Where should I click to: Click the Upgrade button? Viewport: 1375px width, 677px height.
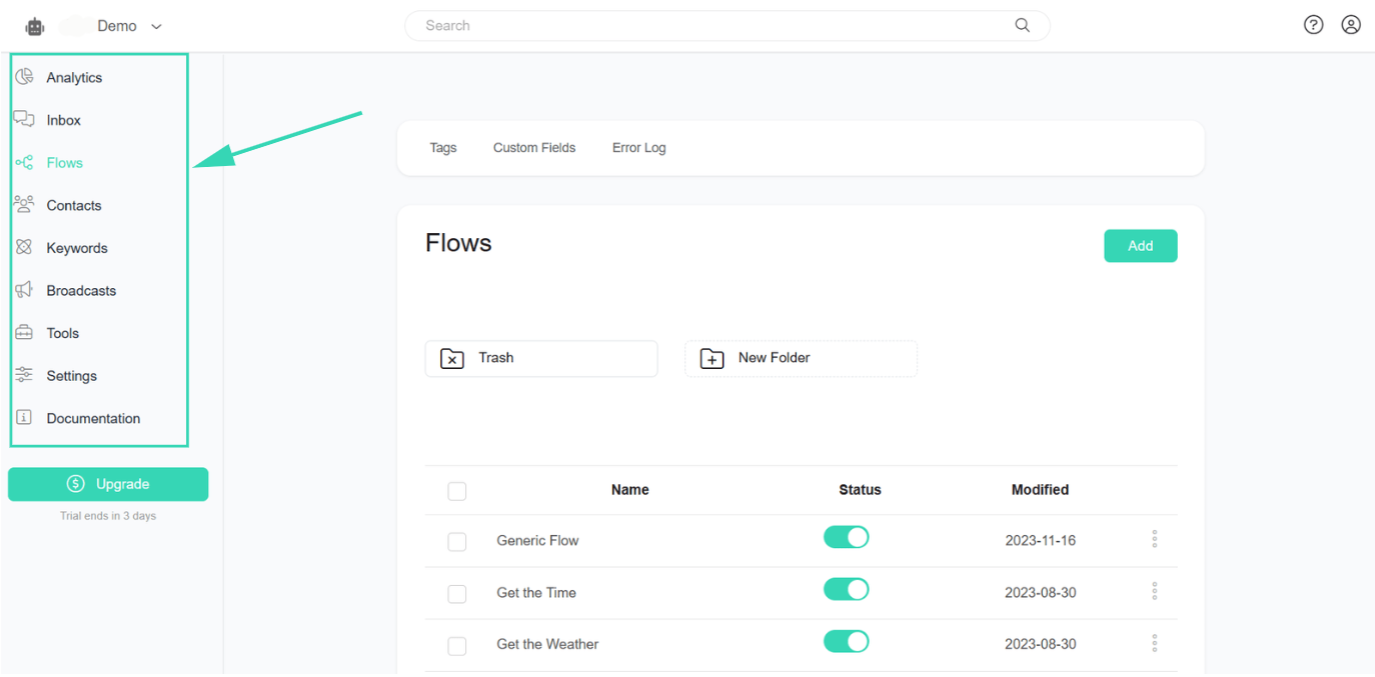(x=108, y=484)
